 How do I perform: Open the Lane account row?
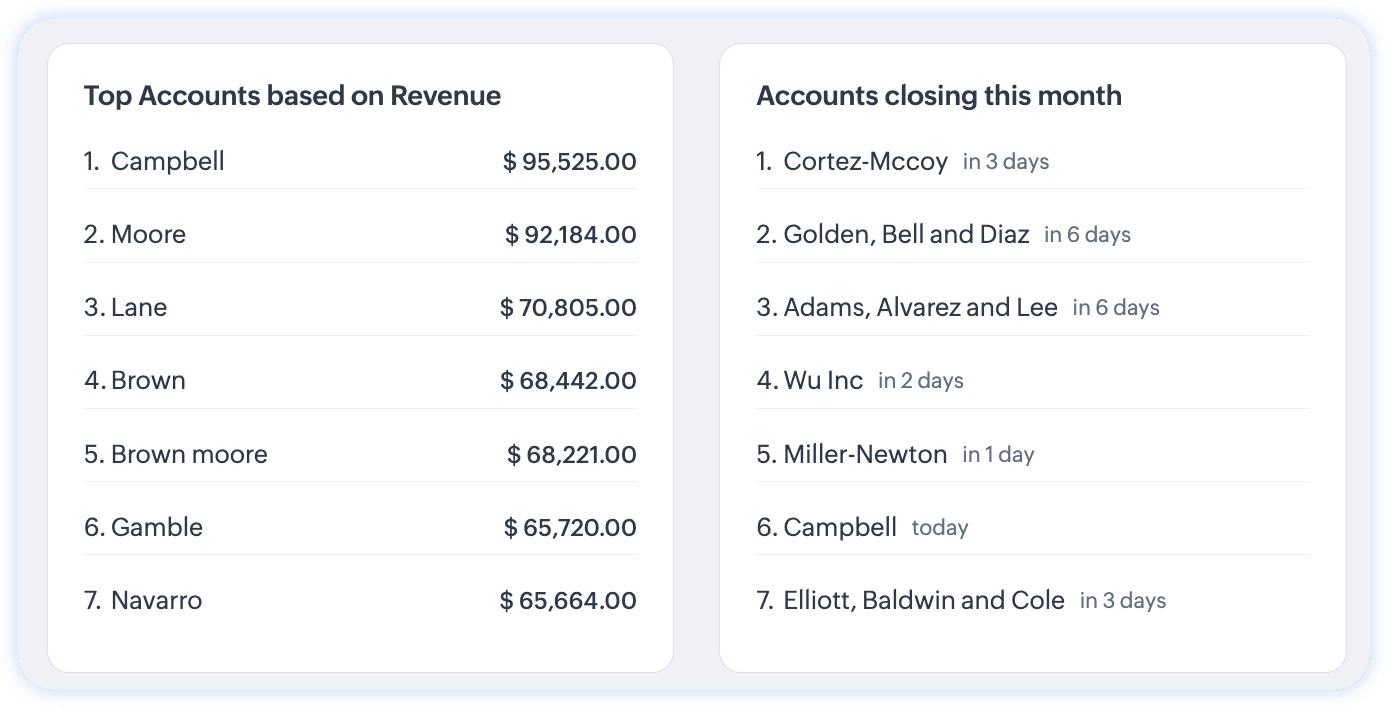point(139,308)
